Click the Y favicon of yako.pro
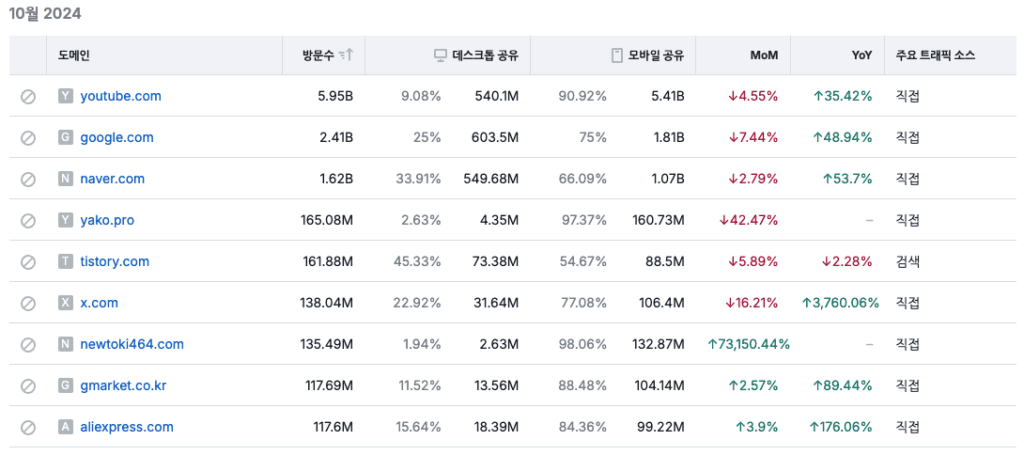 [65, 221]
